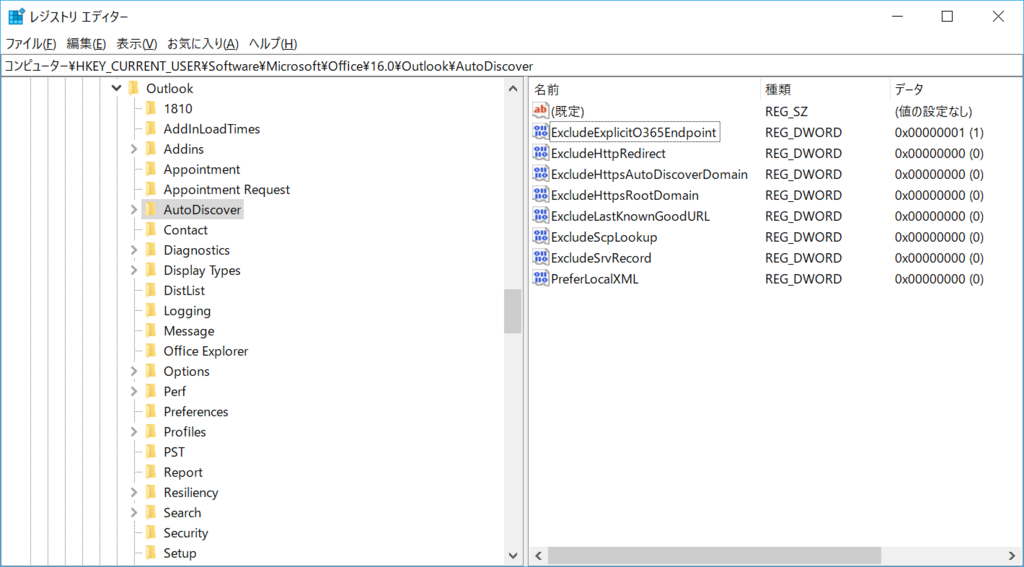Click the values pane scroll right arrow

[1013, 556]
